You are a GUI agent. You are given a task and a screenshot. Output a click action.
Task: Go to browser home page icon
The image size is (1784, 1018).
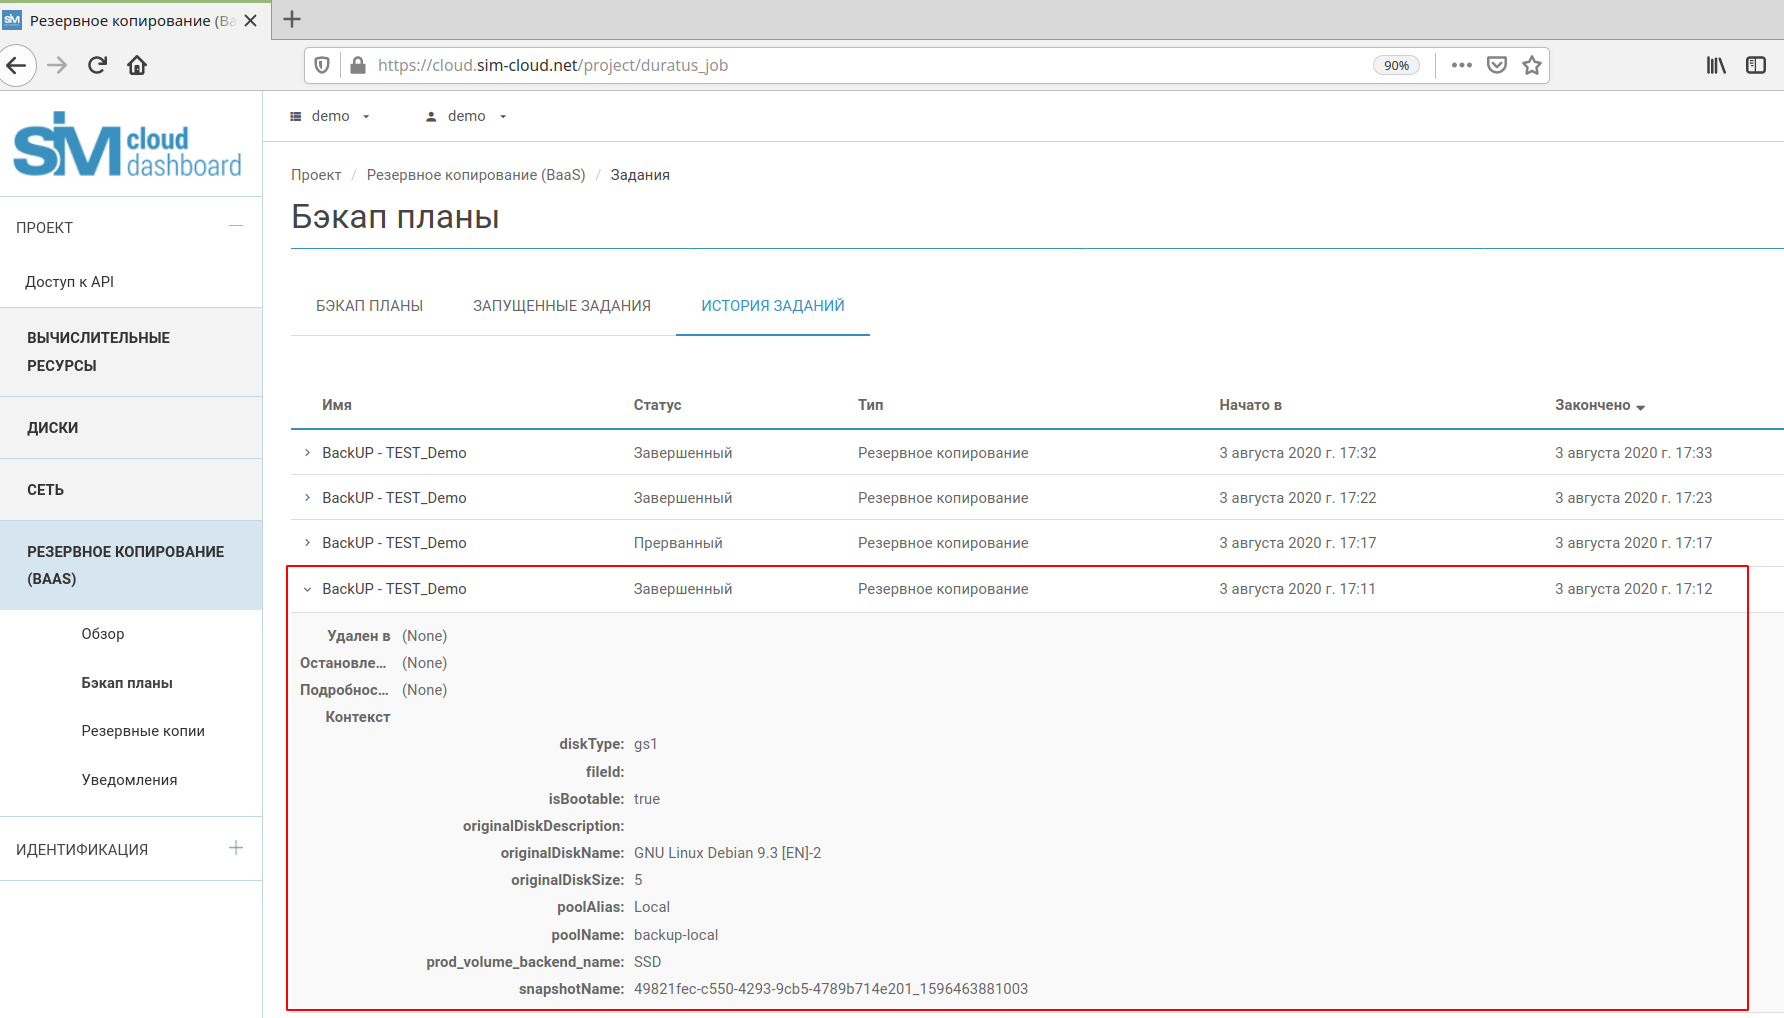tap(137, 66)
